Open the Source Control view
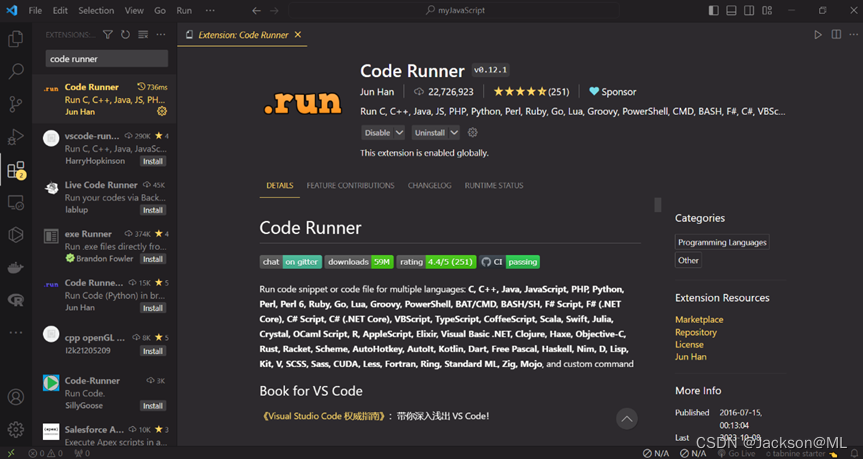Viewport: 863px width, 459px height. pos(15,104)
